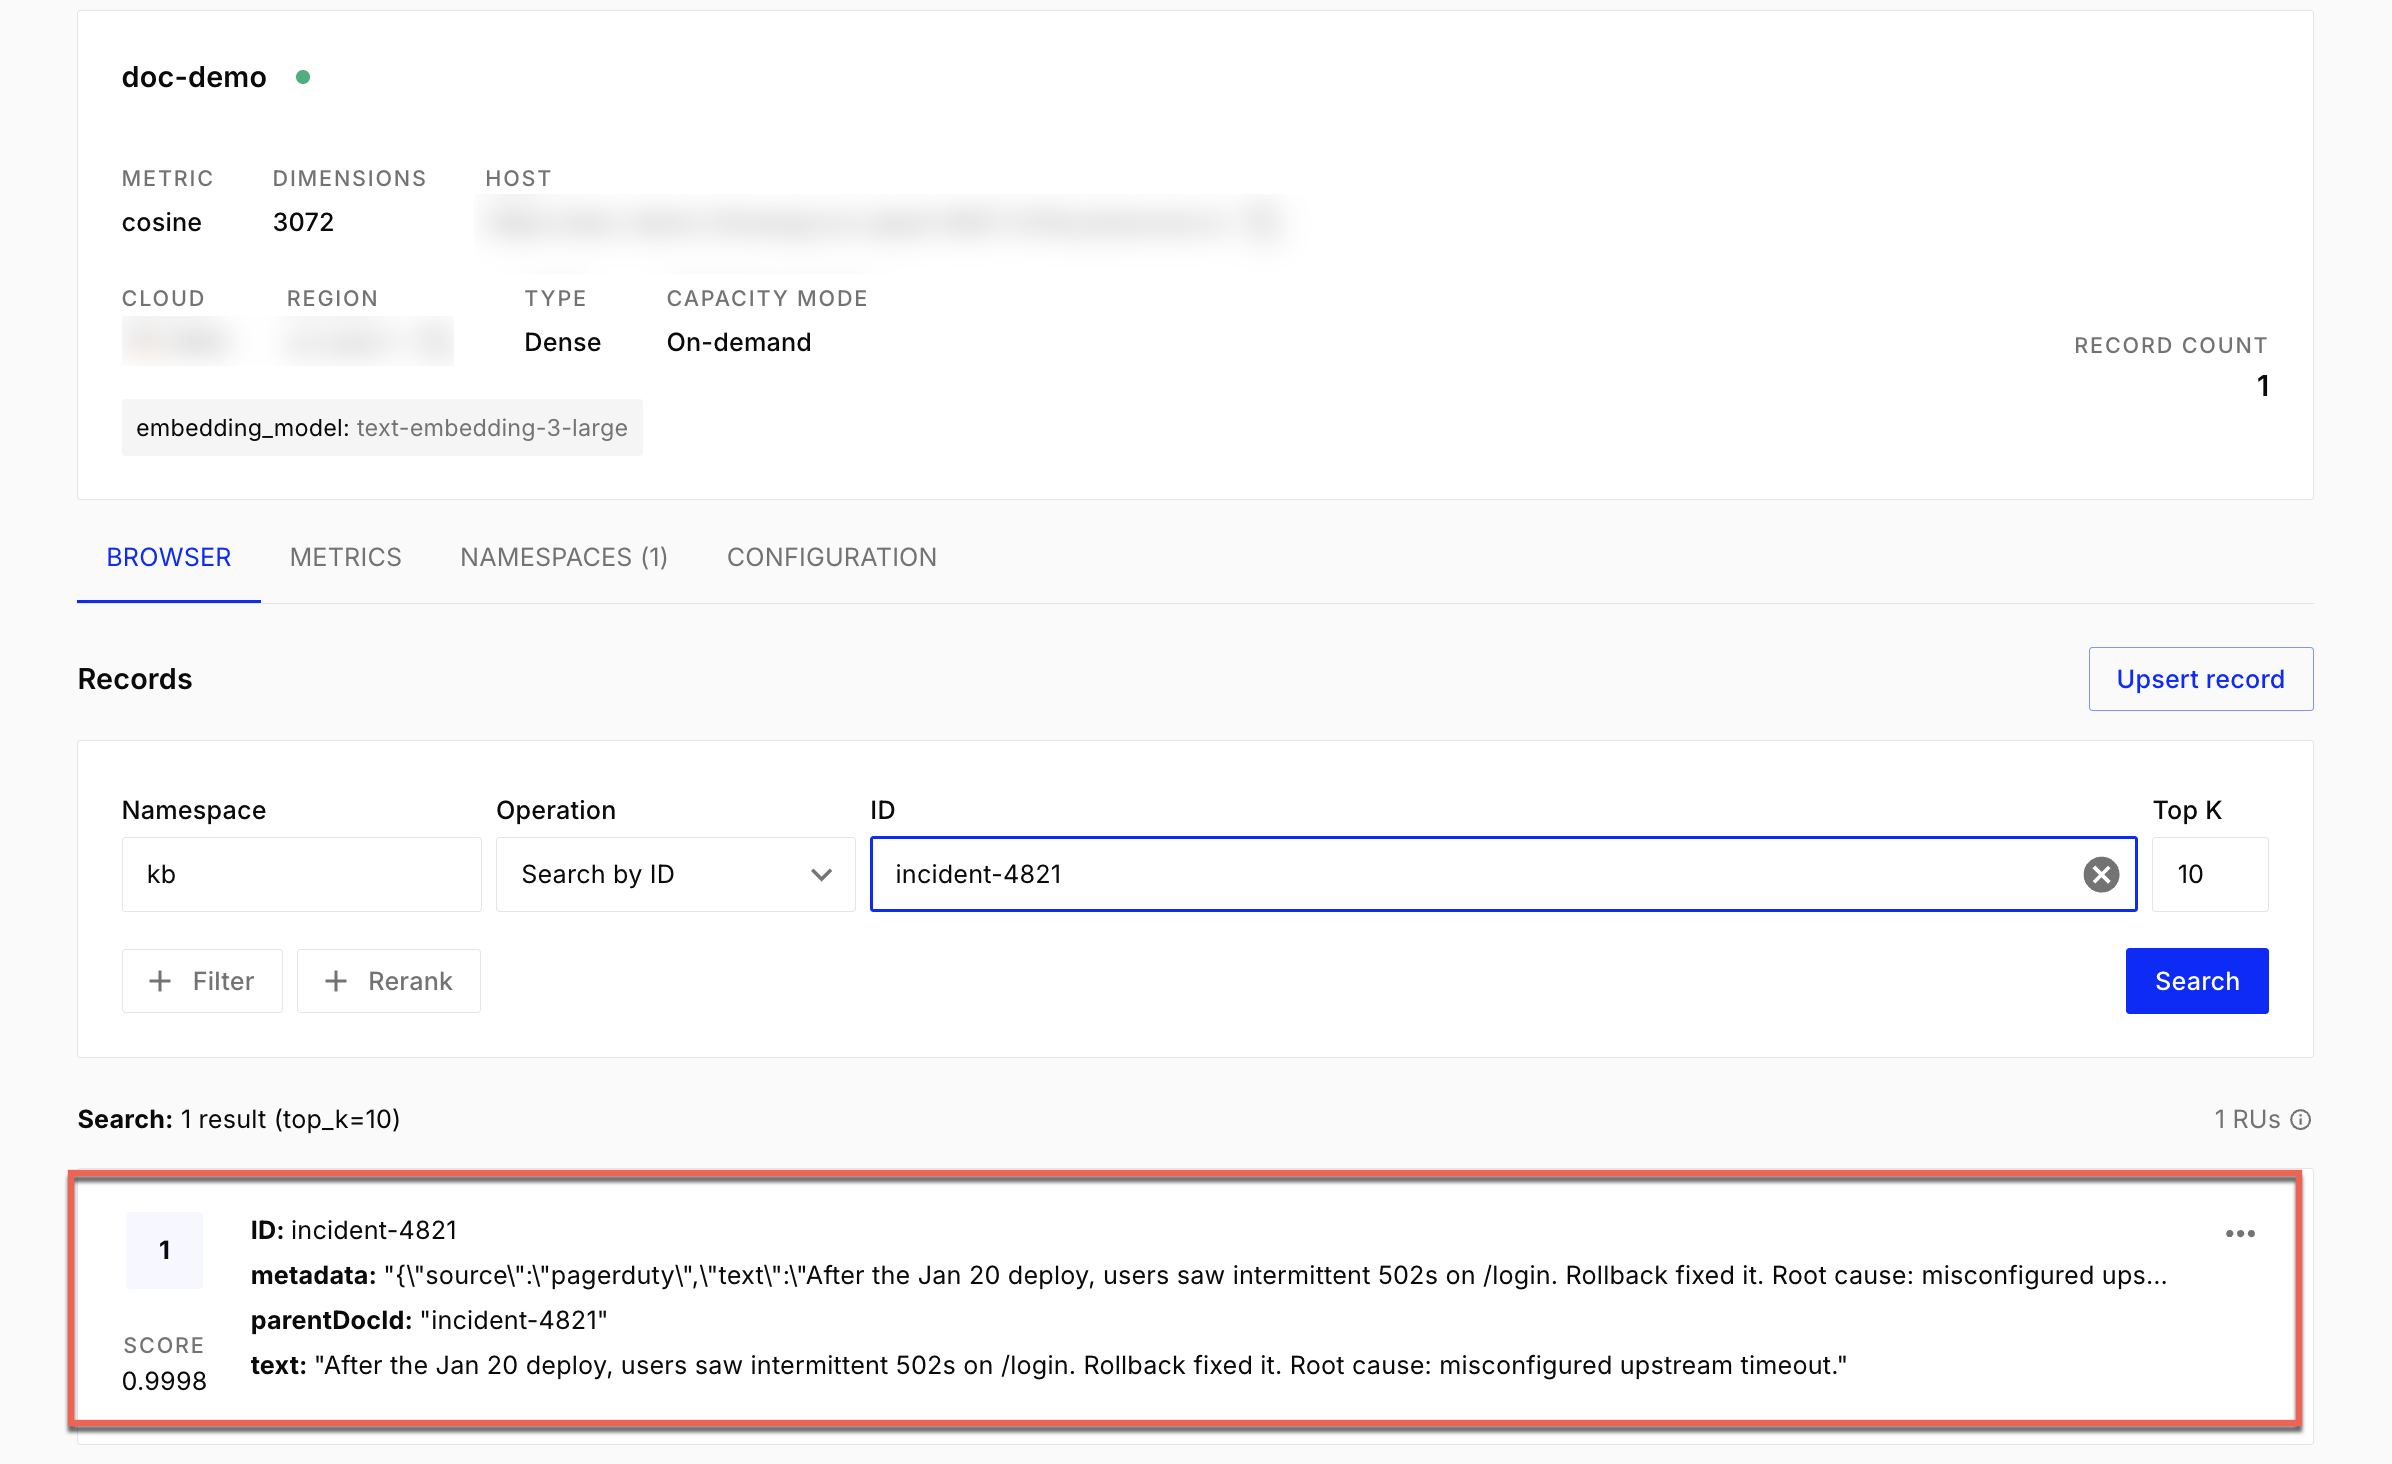Toggle the Rerank option for the query
The height and width of the screenshot is (1464, 2392).
point(389,980)
